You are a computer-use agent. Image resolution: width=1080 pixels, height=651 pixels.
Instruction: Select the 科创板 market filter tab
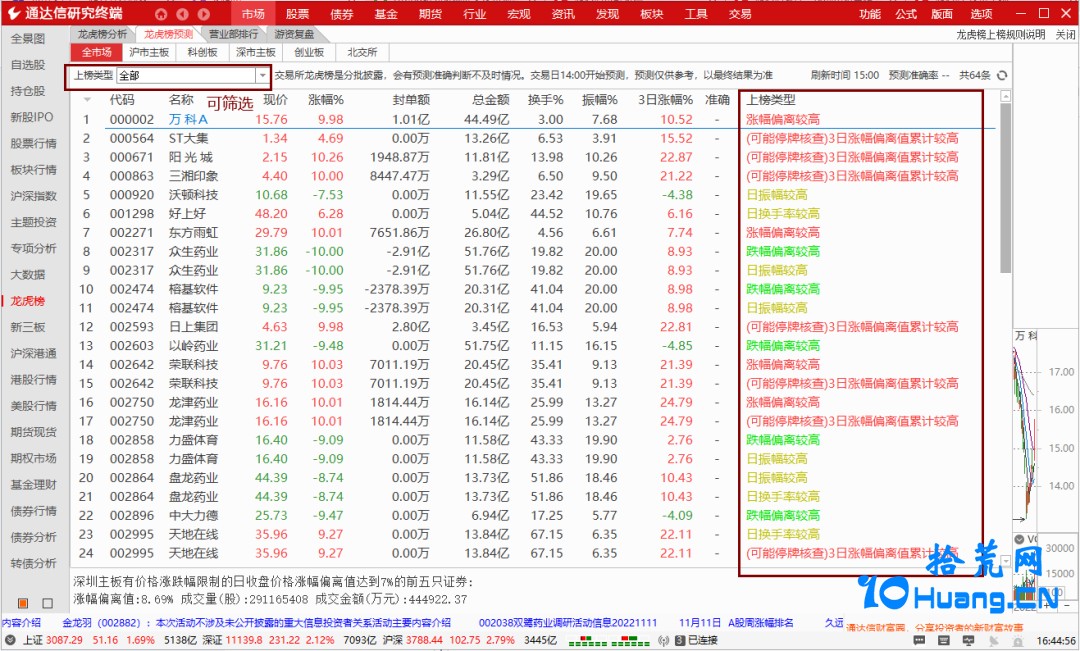(202, 52)
